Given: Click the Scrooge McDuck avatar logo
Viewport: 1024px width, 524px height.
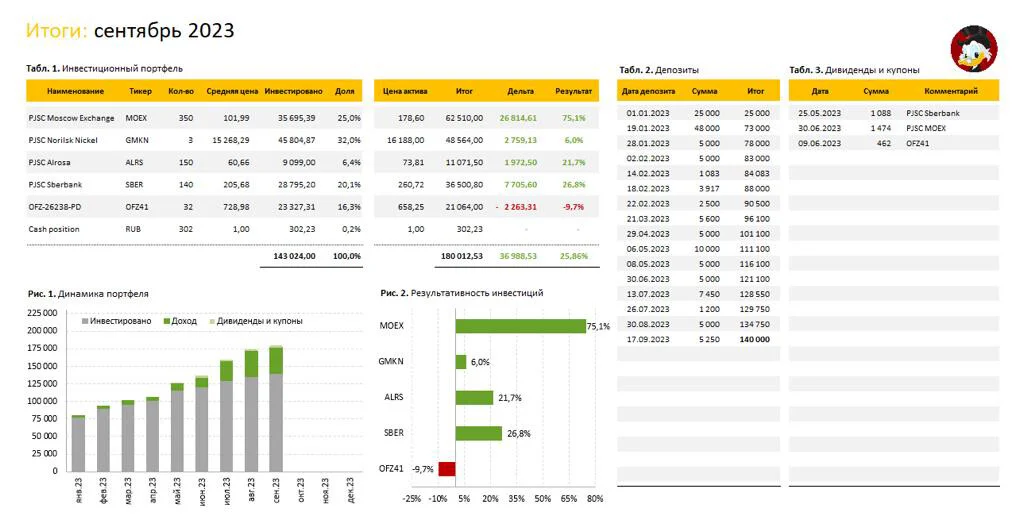Looking at the screenshot, I should (x=973, y=48).
